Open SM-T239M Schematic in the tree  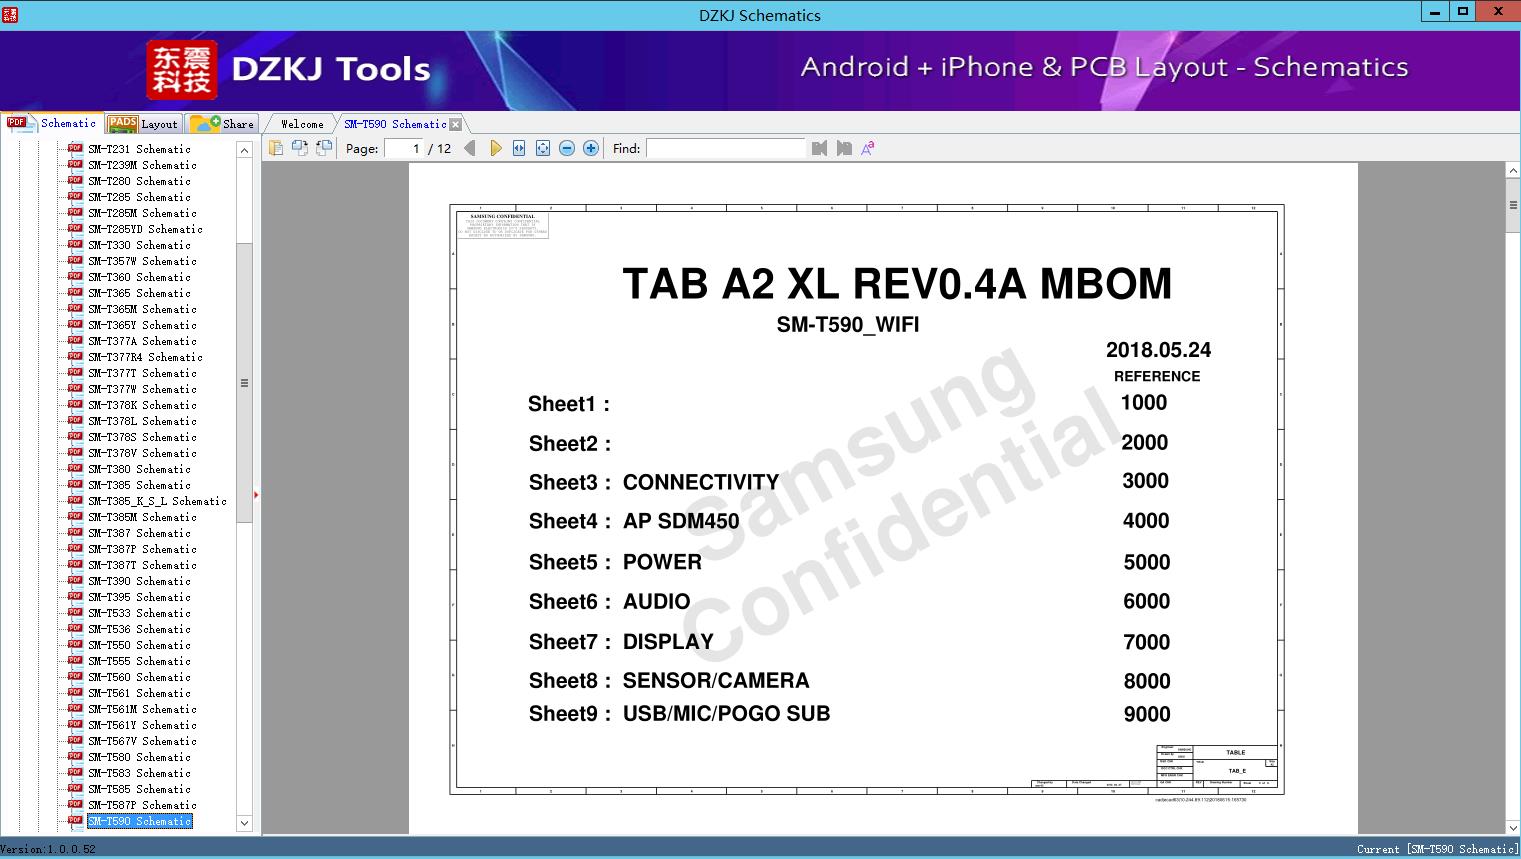coord(142,165)
